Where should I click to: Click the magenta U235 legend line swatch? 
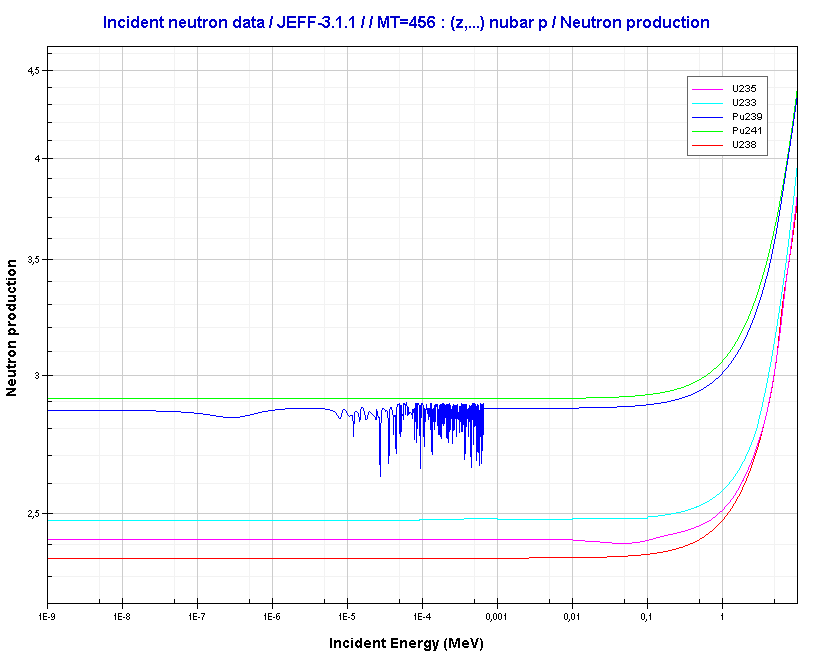click(x=708, y=90)
